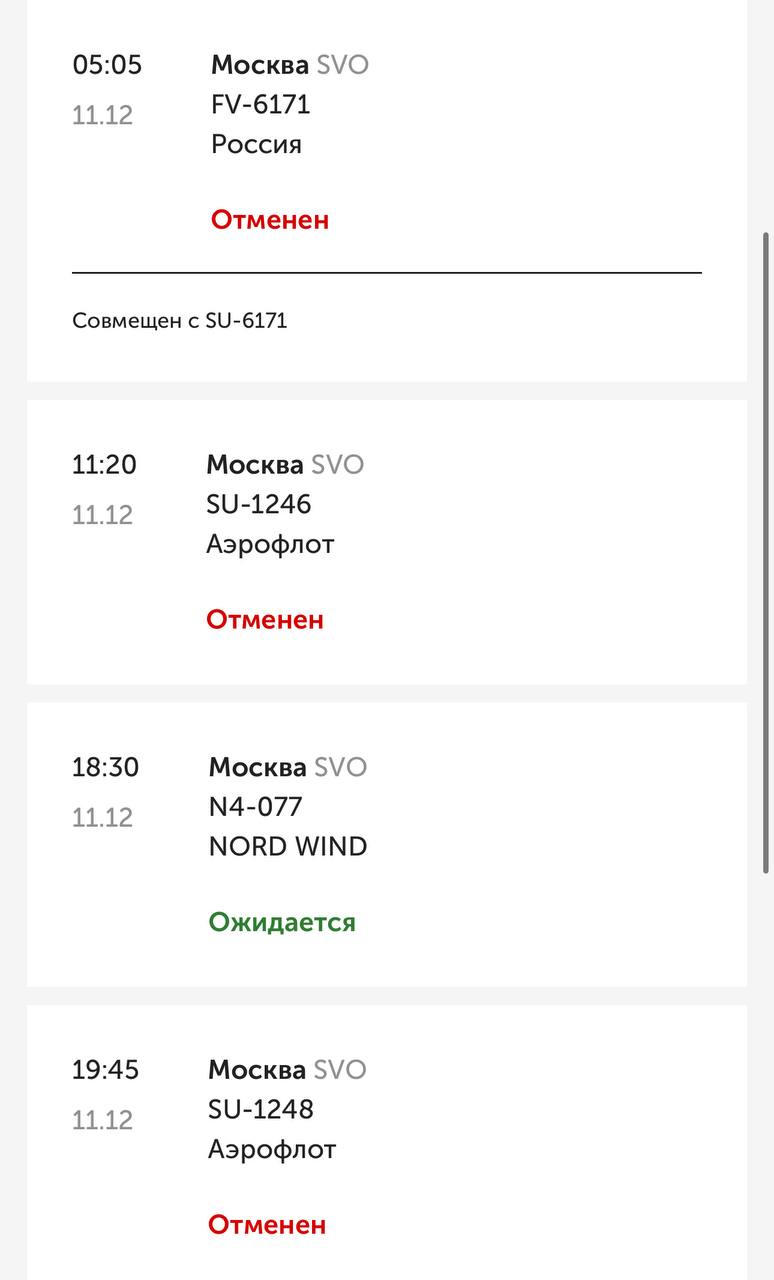Click the green "Ожидается" status

(x=282, y=922)
